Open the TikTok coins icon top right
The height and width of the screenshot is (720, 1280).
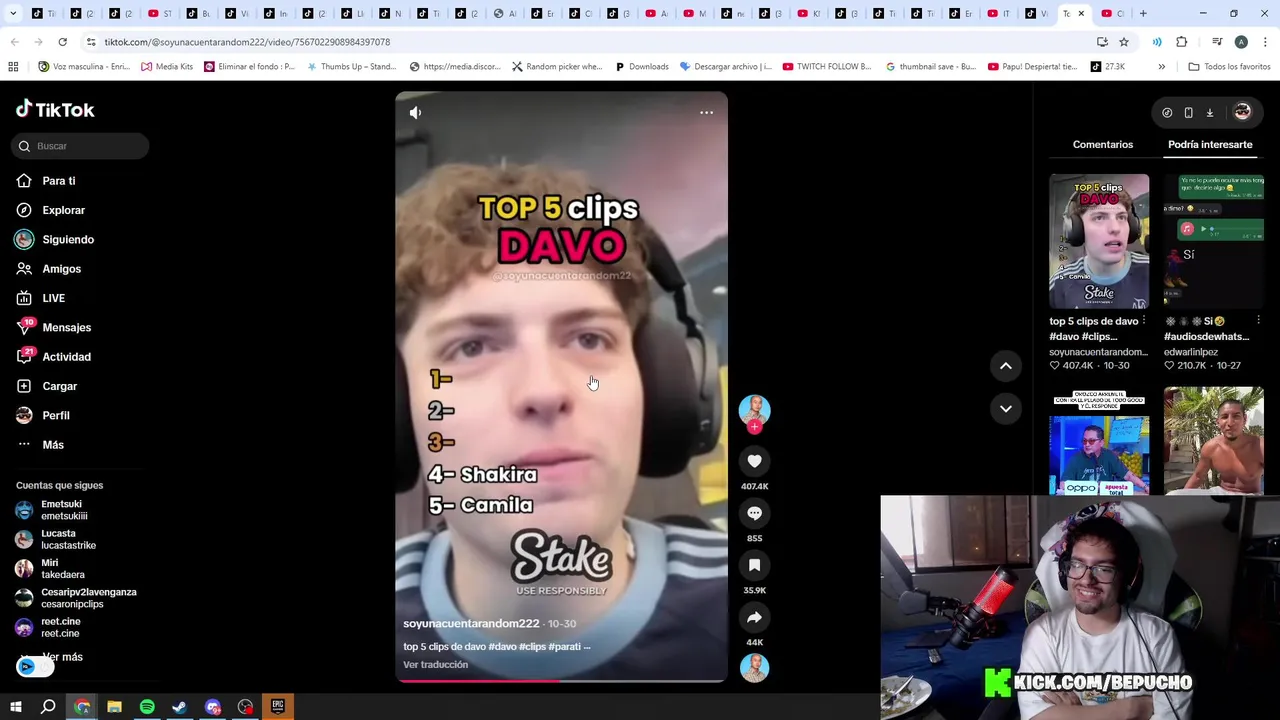coord(1167,113)
